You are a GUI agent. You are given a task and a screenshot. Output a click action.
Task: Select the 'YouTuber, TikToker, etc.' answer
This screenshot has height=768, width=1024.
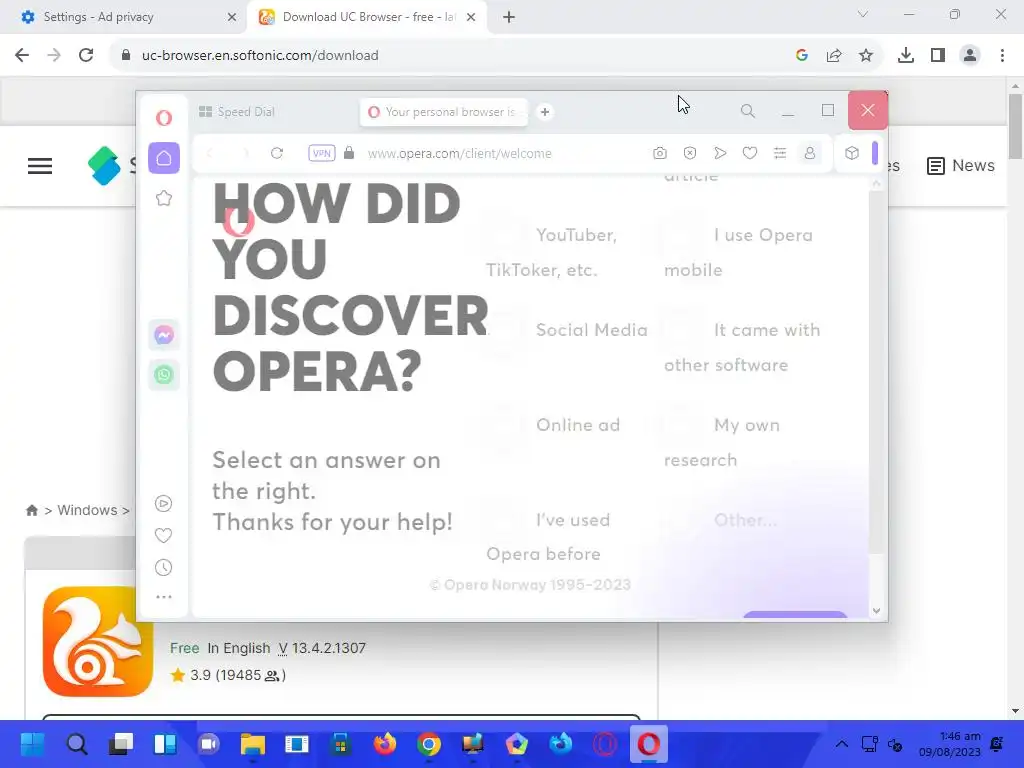pos(551,252)
